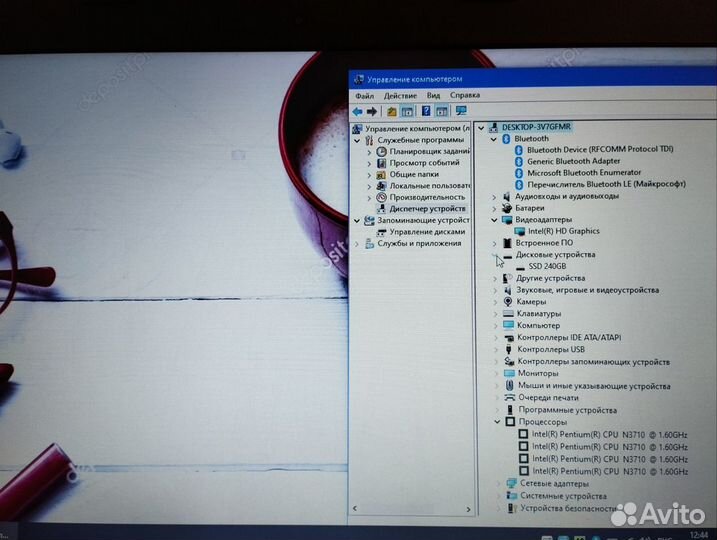717x540 pixels.
Task: Click the Компьютер category icon
Action: tap(508, 326)
